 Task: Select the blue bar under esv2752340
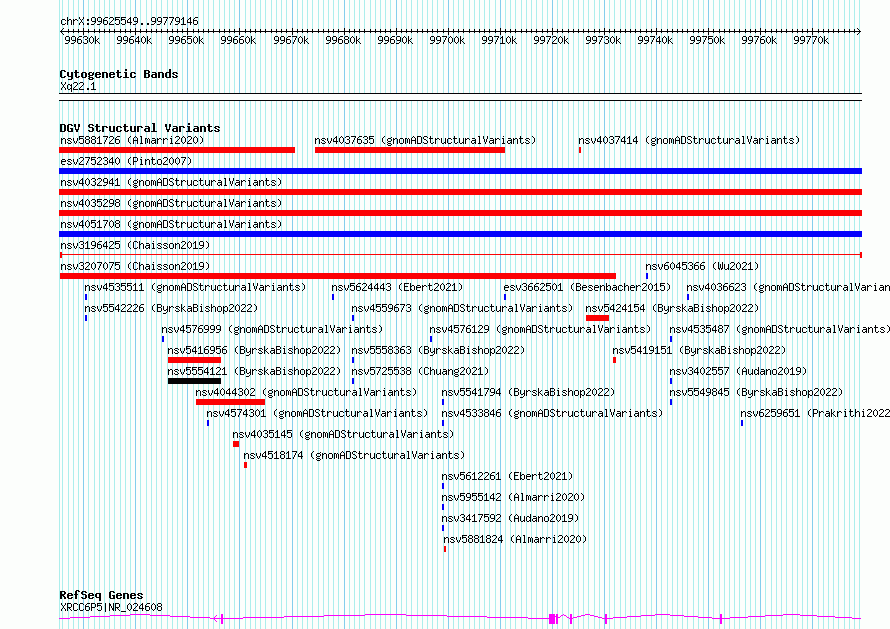460,171
